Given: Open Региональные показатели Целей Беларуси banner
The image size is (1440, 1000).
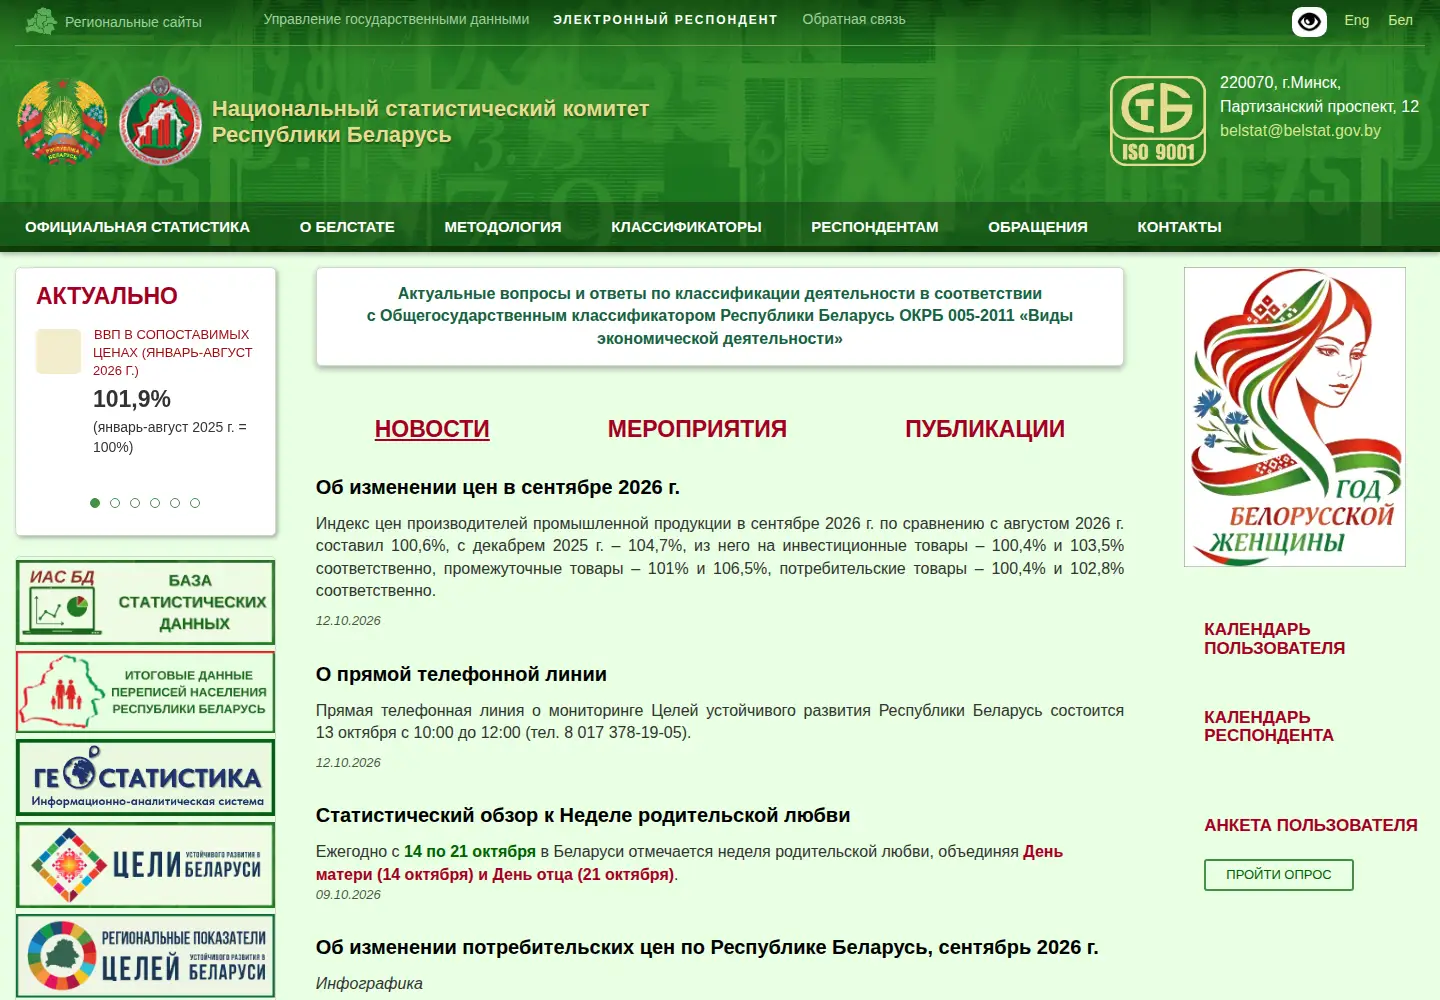Looking at the screenshot, I should point(145,956).
